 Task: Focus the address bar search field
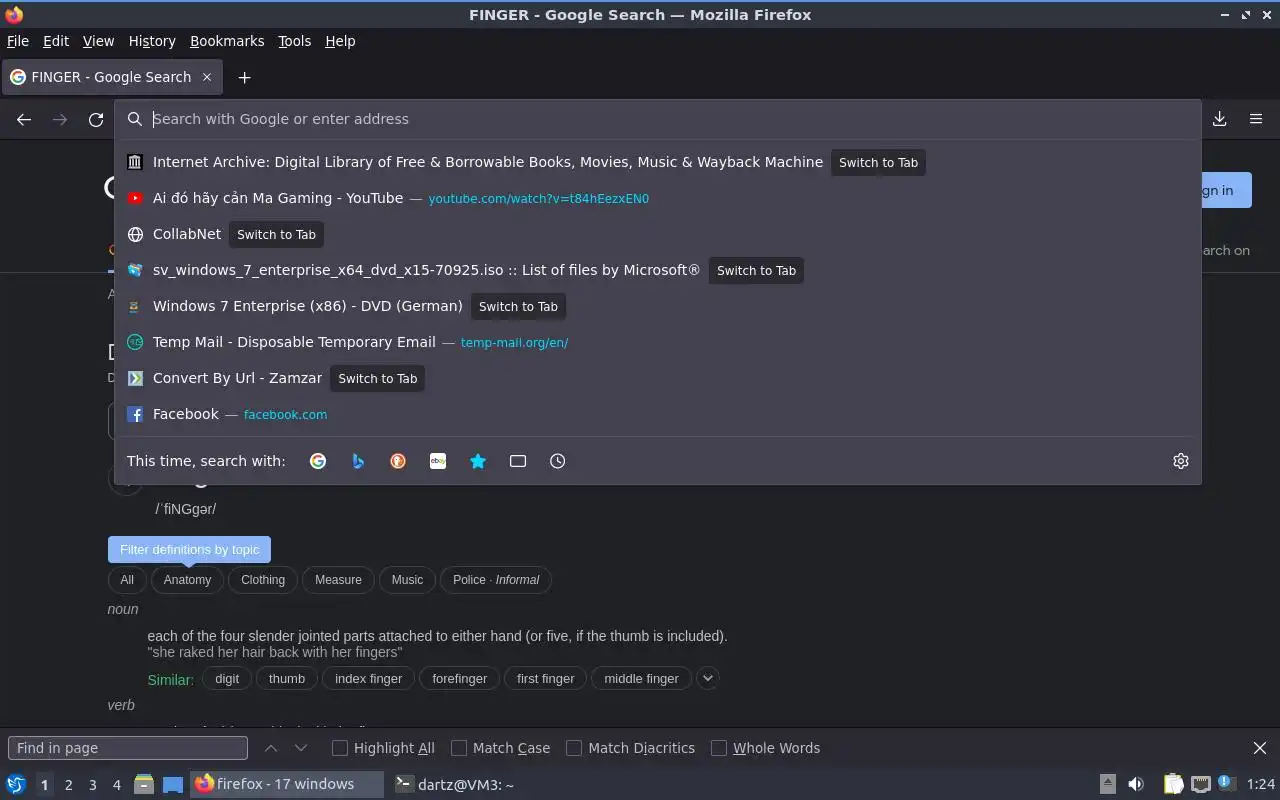pos(658,119)
